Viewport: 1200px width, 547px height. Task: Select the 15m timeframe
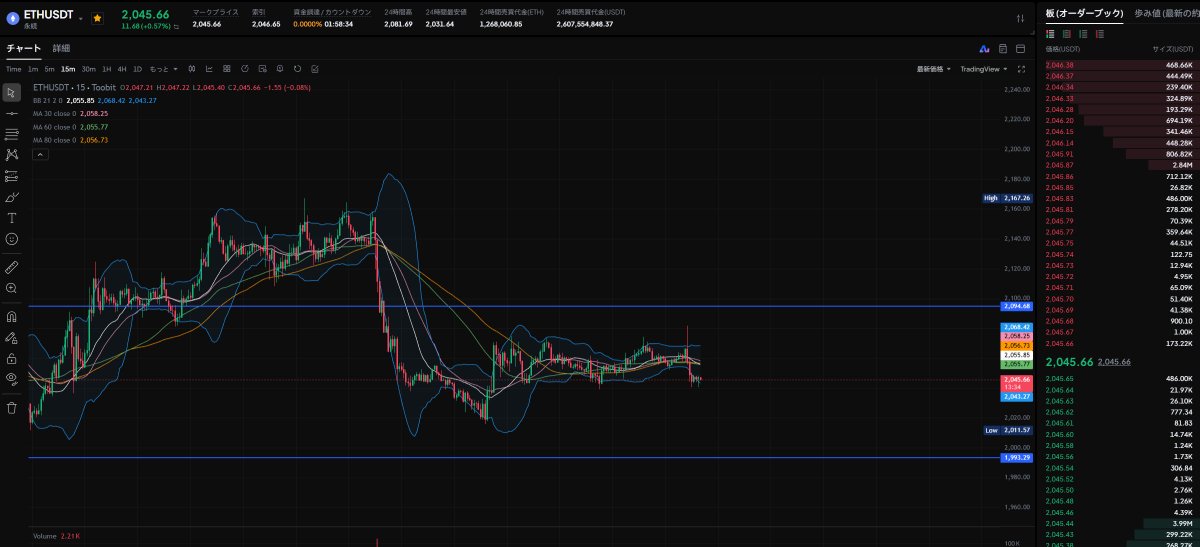[68, 69]
